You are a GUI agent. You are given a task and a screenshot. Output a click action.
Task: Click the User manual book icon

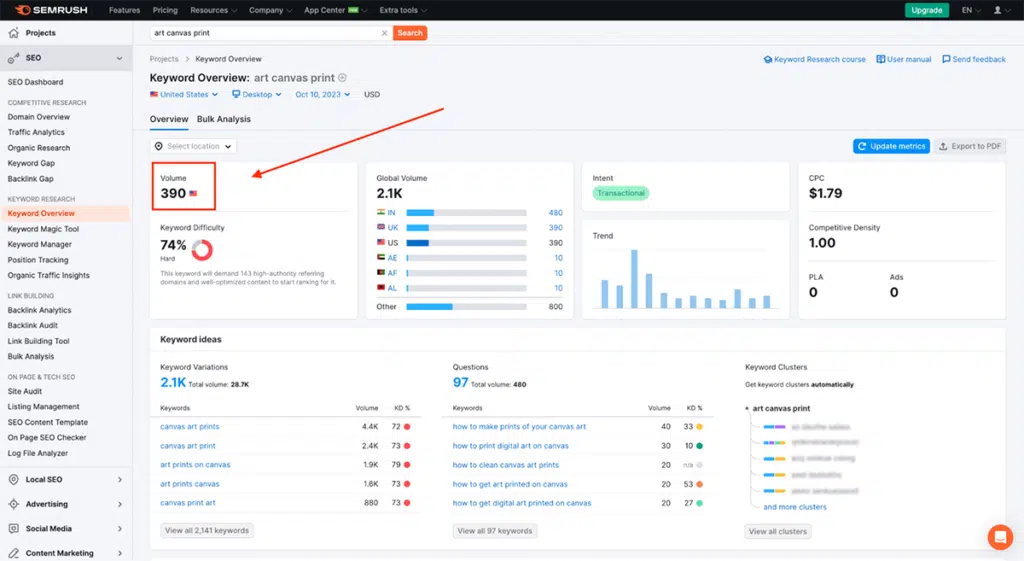point(880,59)
